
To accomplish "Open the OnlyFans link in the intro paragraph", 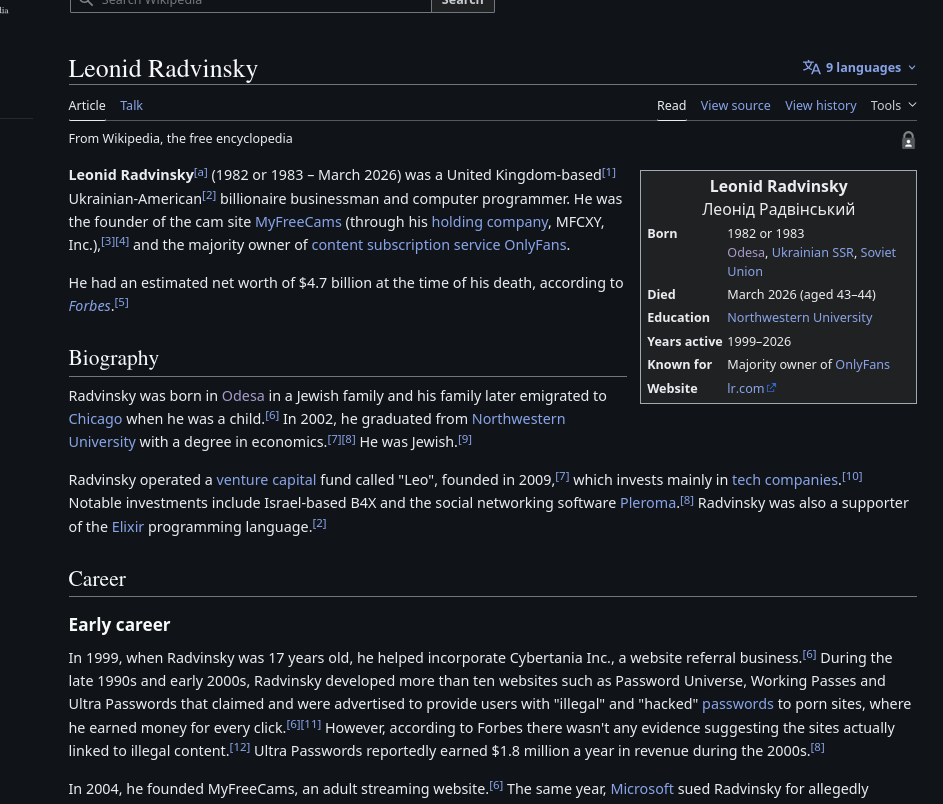I will tap(535, 245).
